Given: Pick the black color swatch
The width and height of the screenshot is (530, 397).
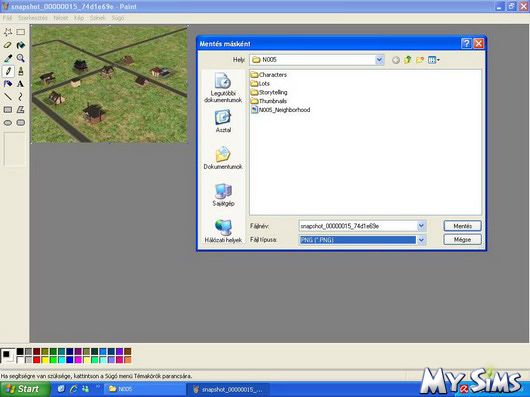Looking at the screenshot, I should (20, 352).
